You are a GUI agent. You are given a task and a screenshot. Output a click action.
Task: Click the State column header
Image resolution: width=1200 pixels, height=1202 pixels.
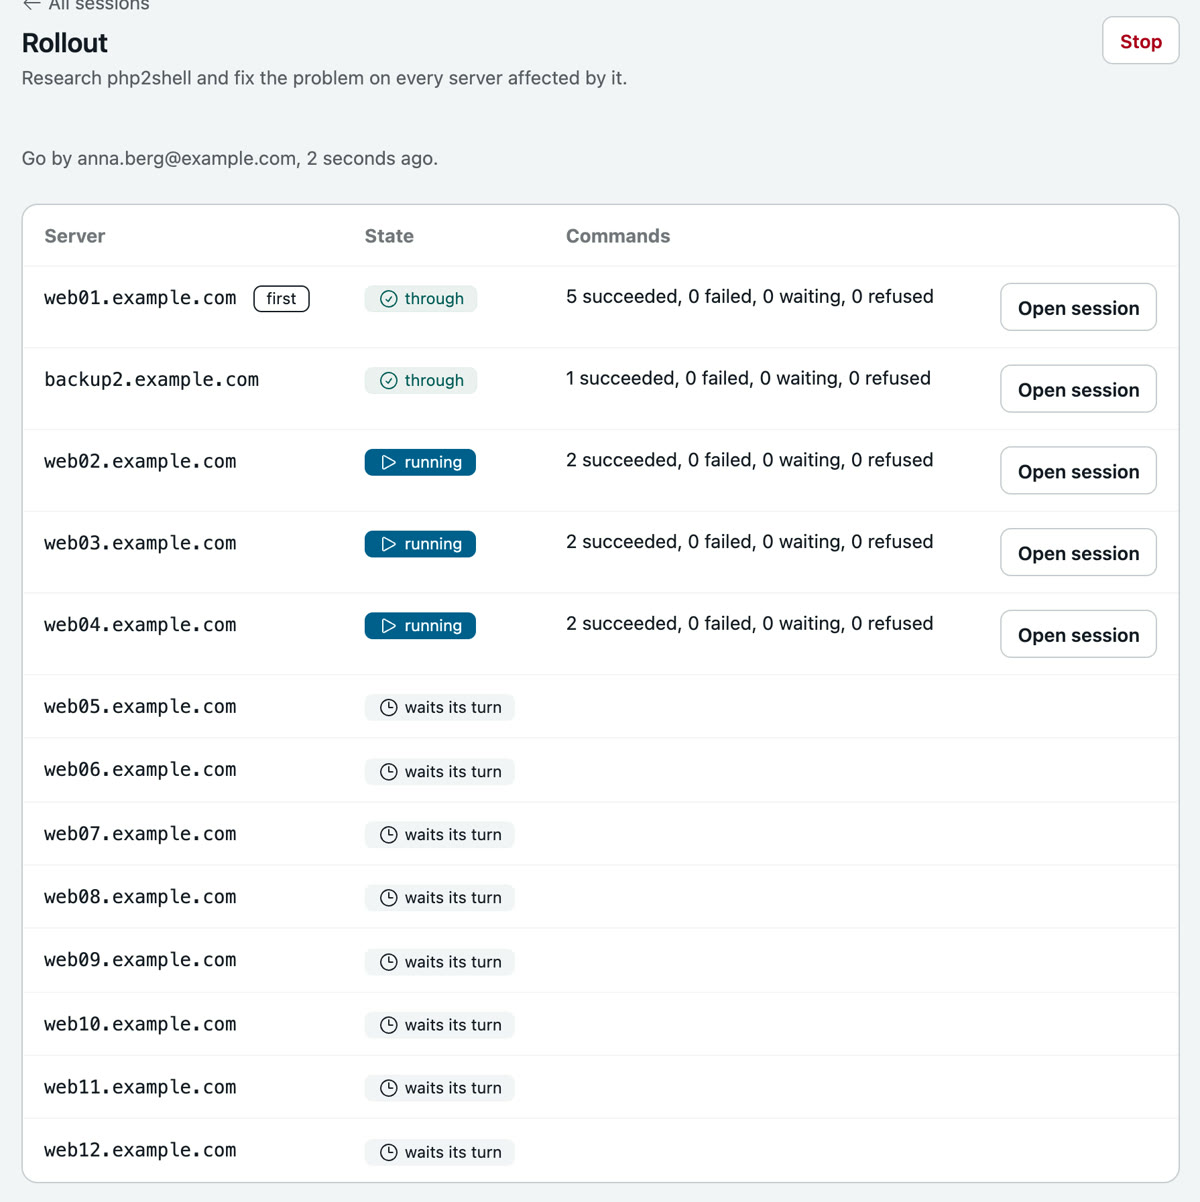coord(389,236)
